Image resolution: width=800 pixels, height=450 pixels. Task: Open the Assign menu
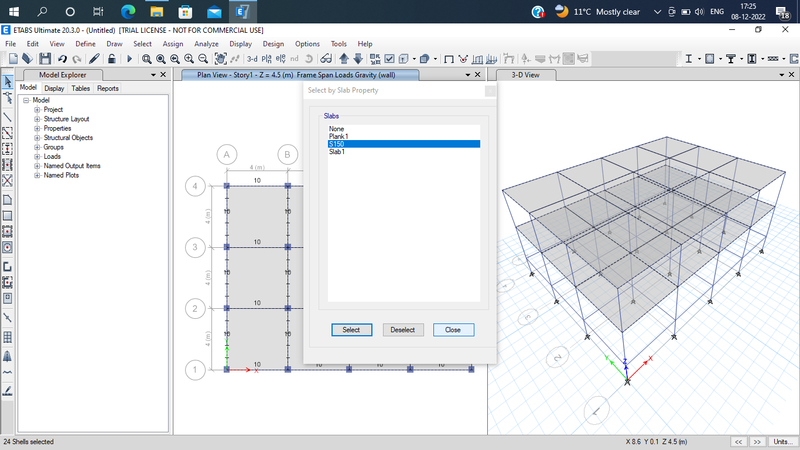tap(172, 44)
